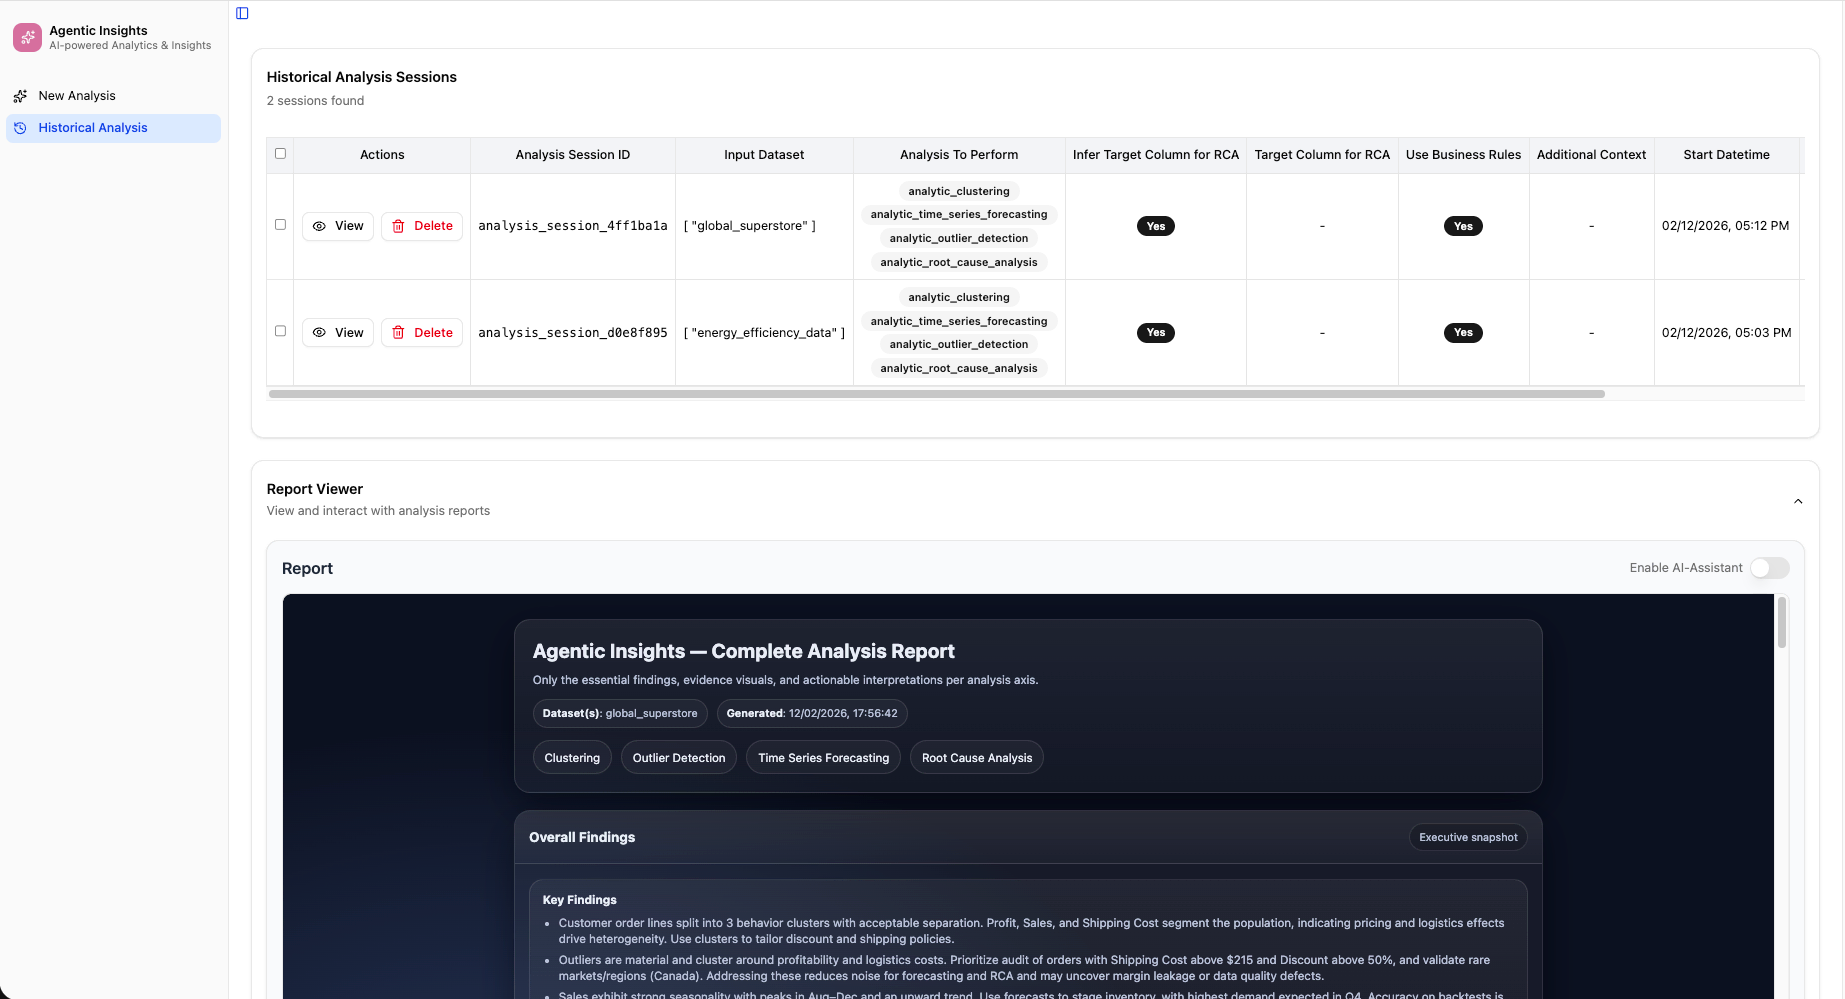Viewport: 1845px width, 999px height.
Task: Click the analytic_root_cause_analysis tag on the second row
Action: [x=957, y=367]
